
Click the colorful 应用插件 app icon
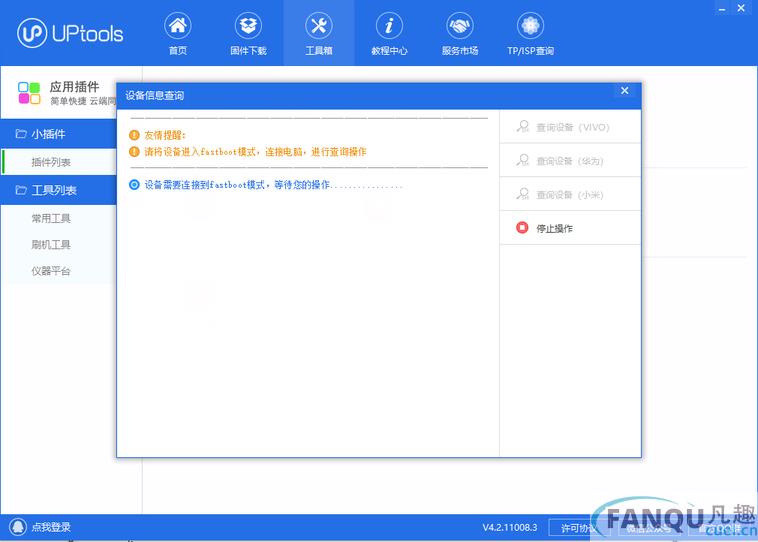pyautogui.click(x=29, y=94)
